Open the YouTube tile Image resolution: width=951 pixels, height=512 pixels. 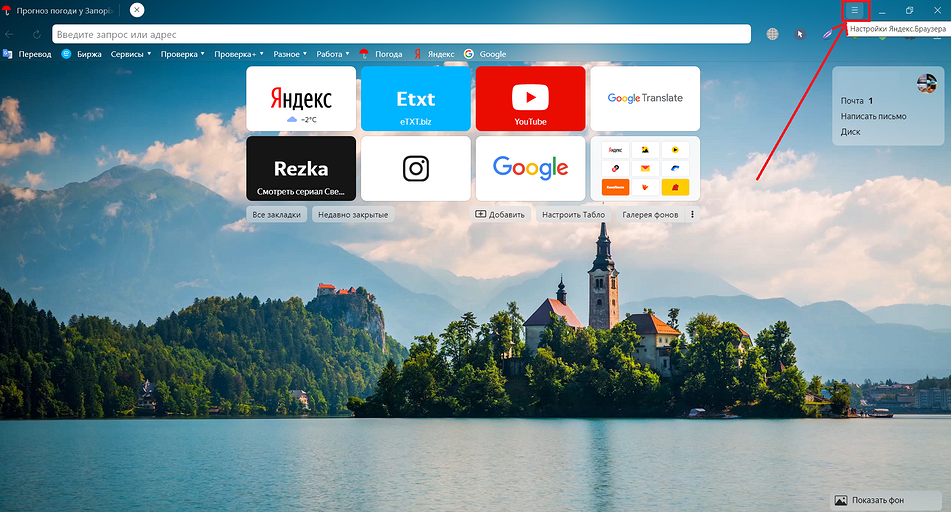coord(530,98)
